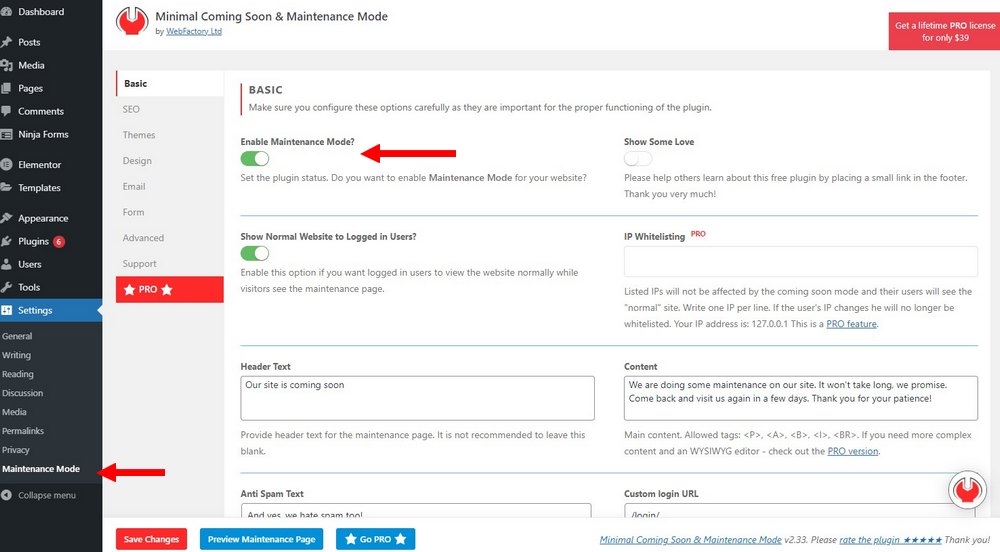The width and height of the screenshot is (1000, 552).
Task: Click the Collapse menu arrow icon
Action: pyautogui.click(x=6, y=495)
